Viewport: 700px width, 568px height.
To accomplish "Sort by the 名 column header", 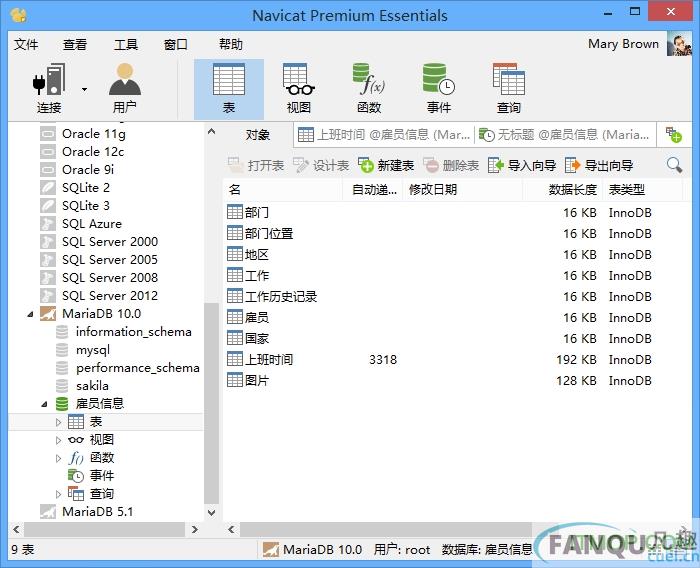I will point(283,190).
